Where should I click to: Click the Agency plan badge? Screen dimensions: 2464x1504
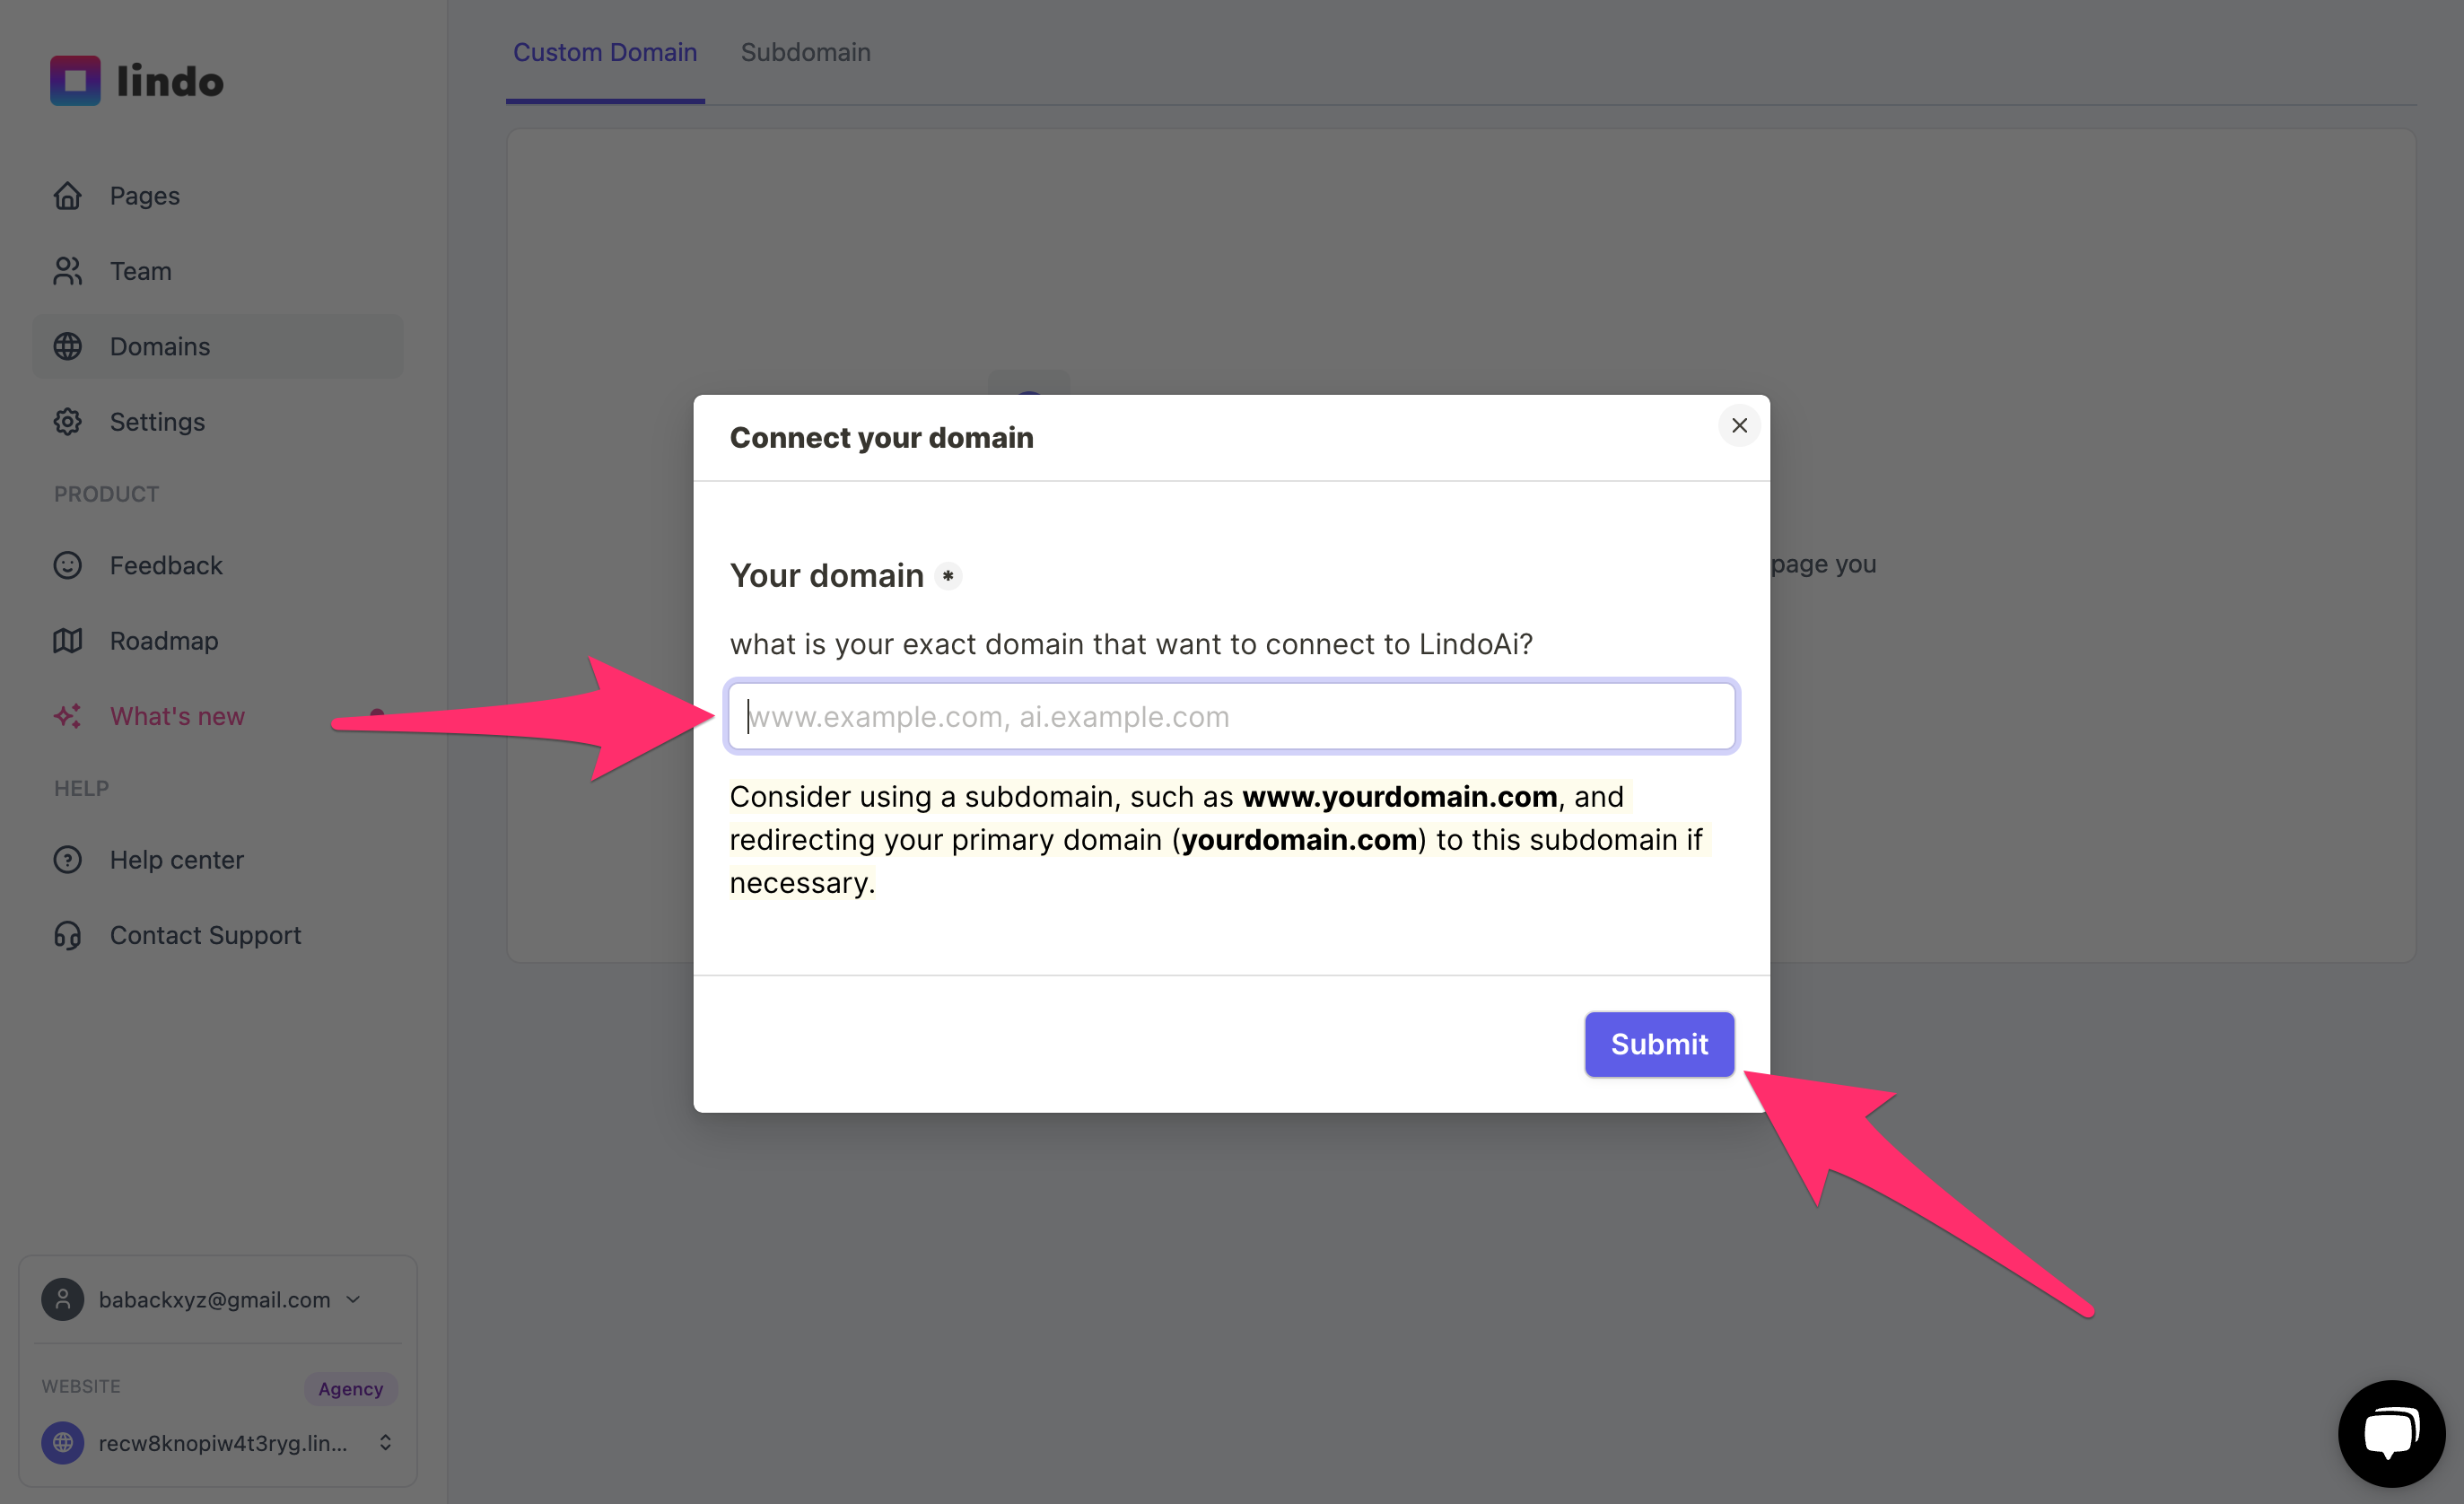pos(350,1388)
